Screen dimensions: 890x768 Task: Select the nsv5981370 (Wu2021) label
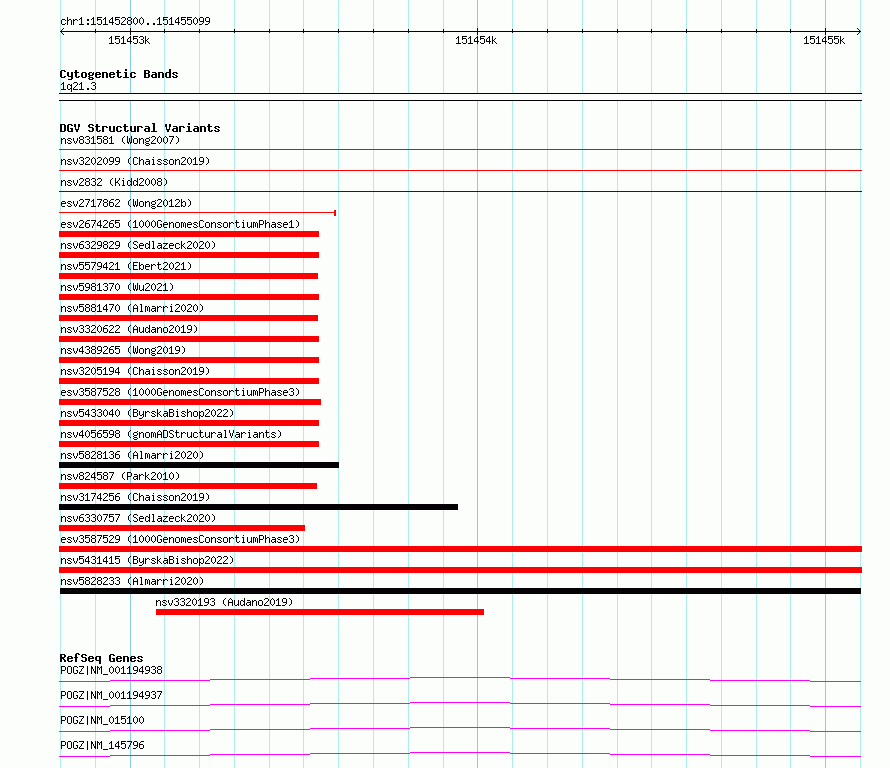coord(117,287)
